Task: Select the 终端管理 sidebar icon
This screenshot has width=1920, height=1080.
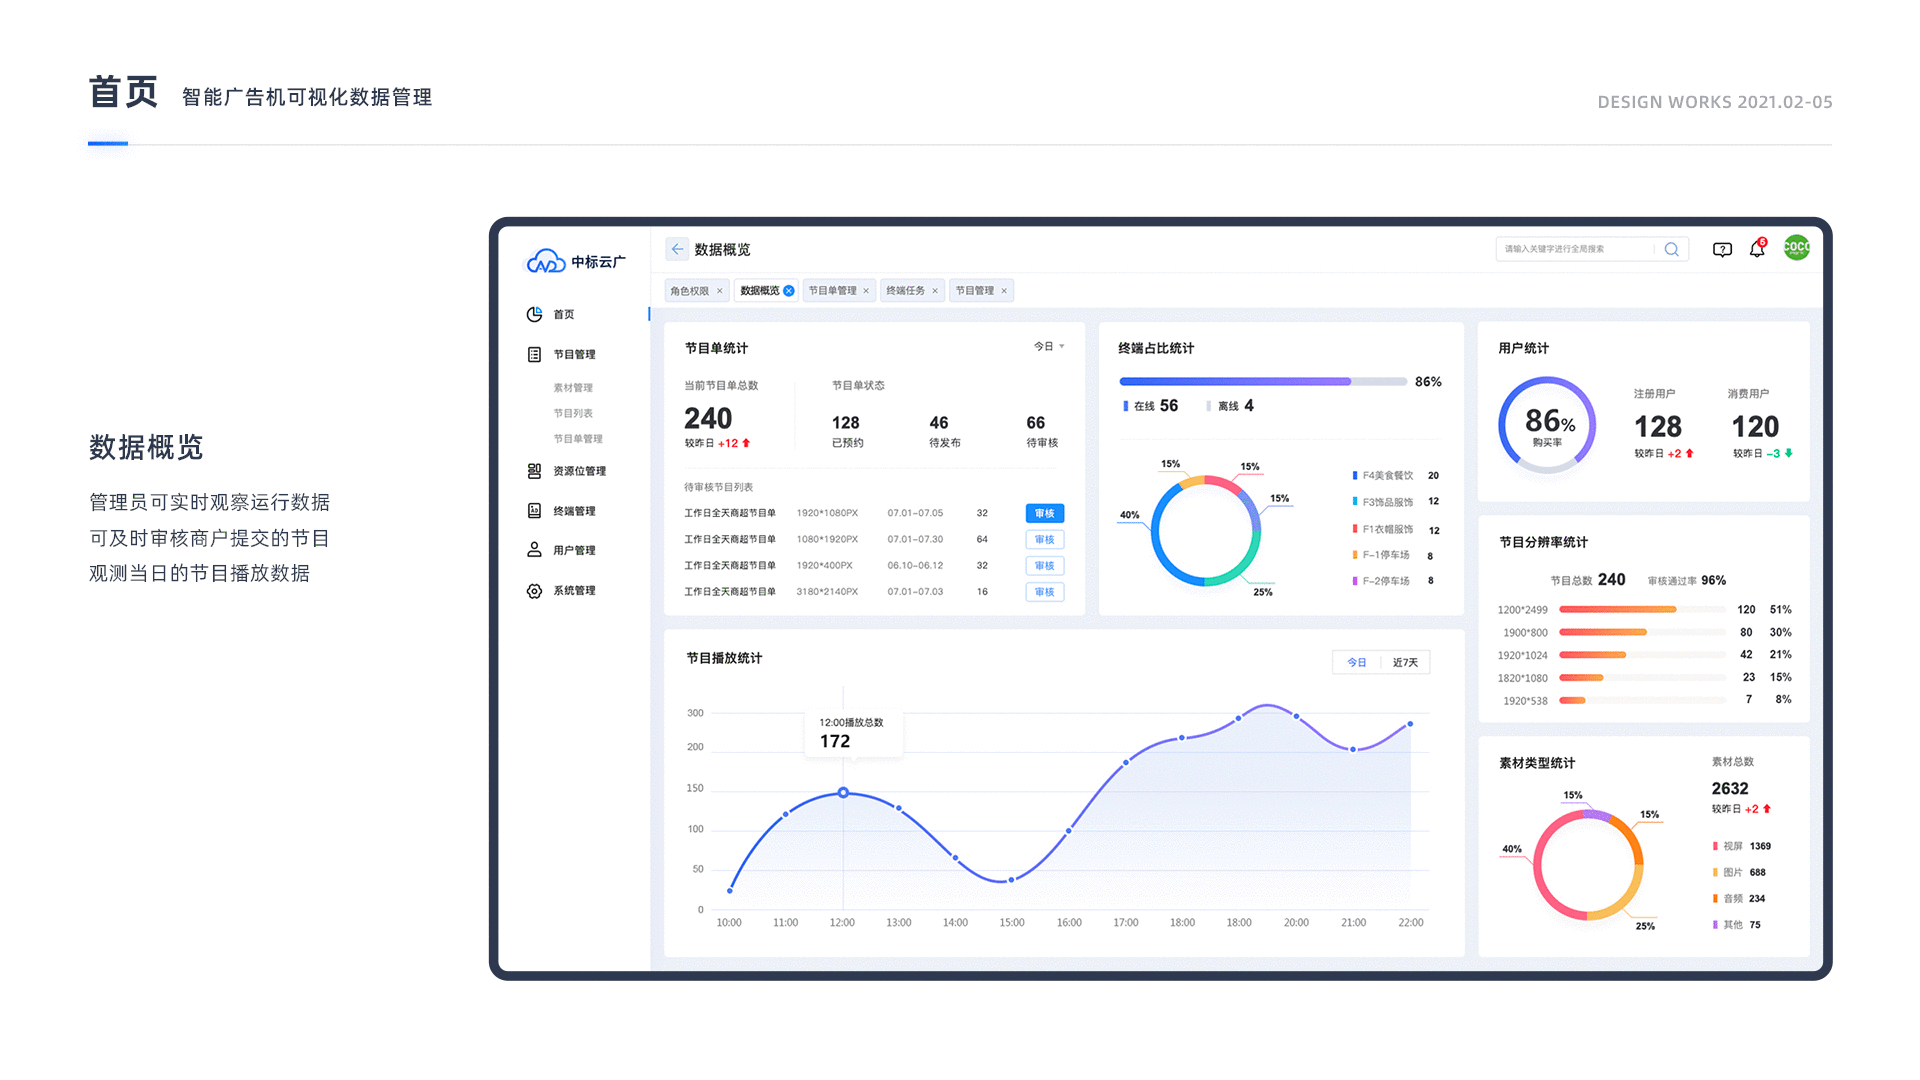Action: (535, 510)
